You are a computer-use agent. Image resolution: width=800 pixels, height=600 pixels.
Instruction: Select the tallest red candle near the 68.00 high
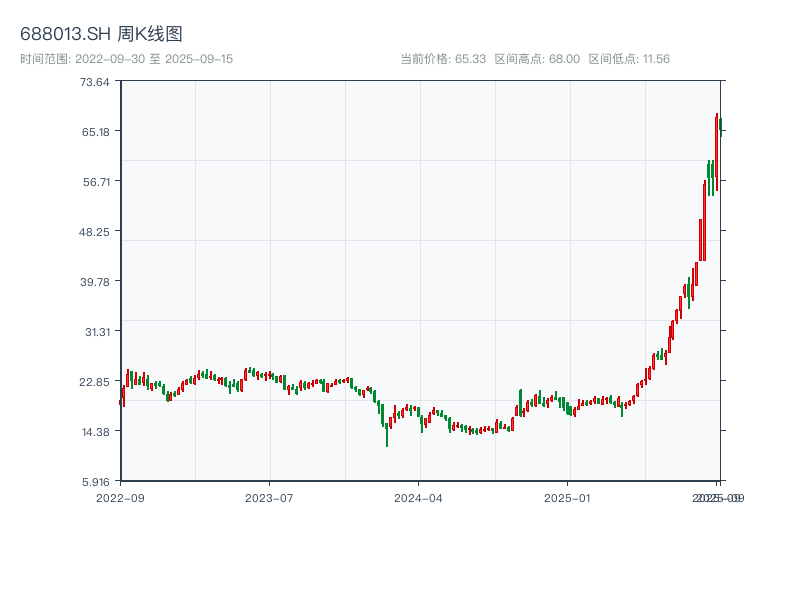point(717,152)
